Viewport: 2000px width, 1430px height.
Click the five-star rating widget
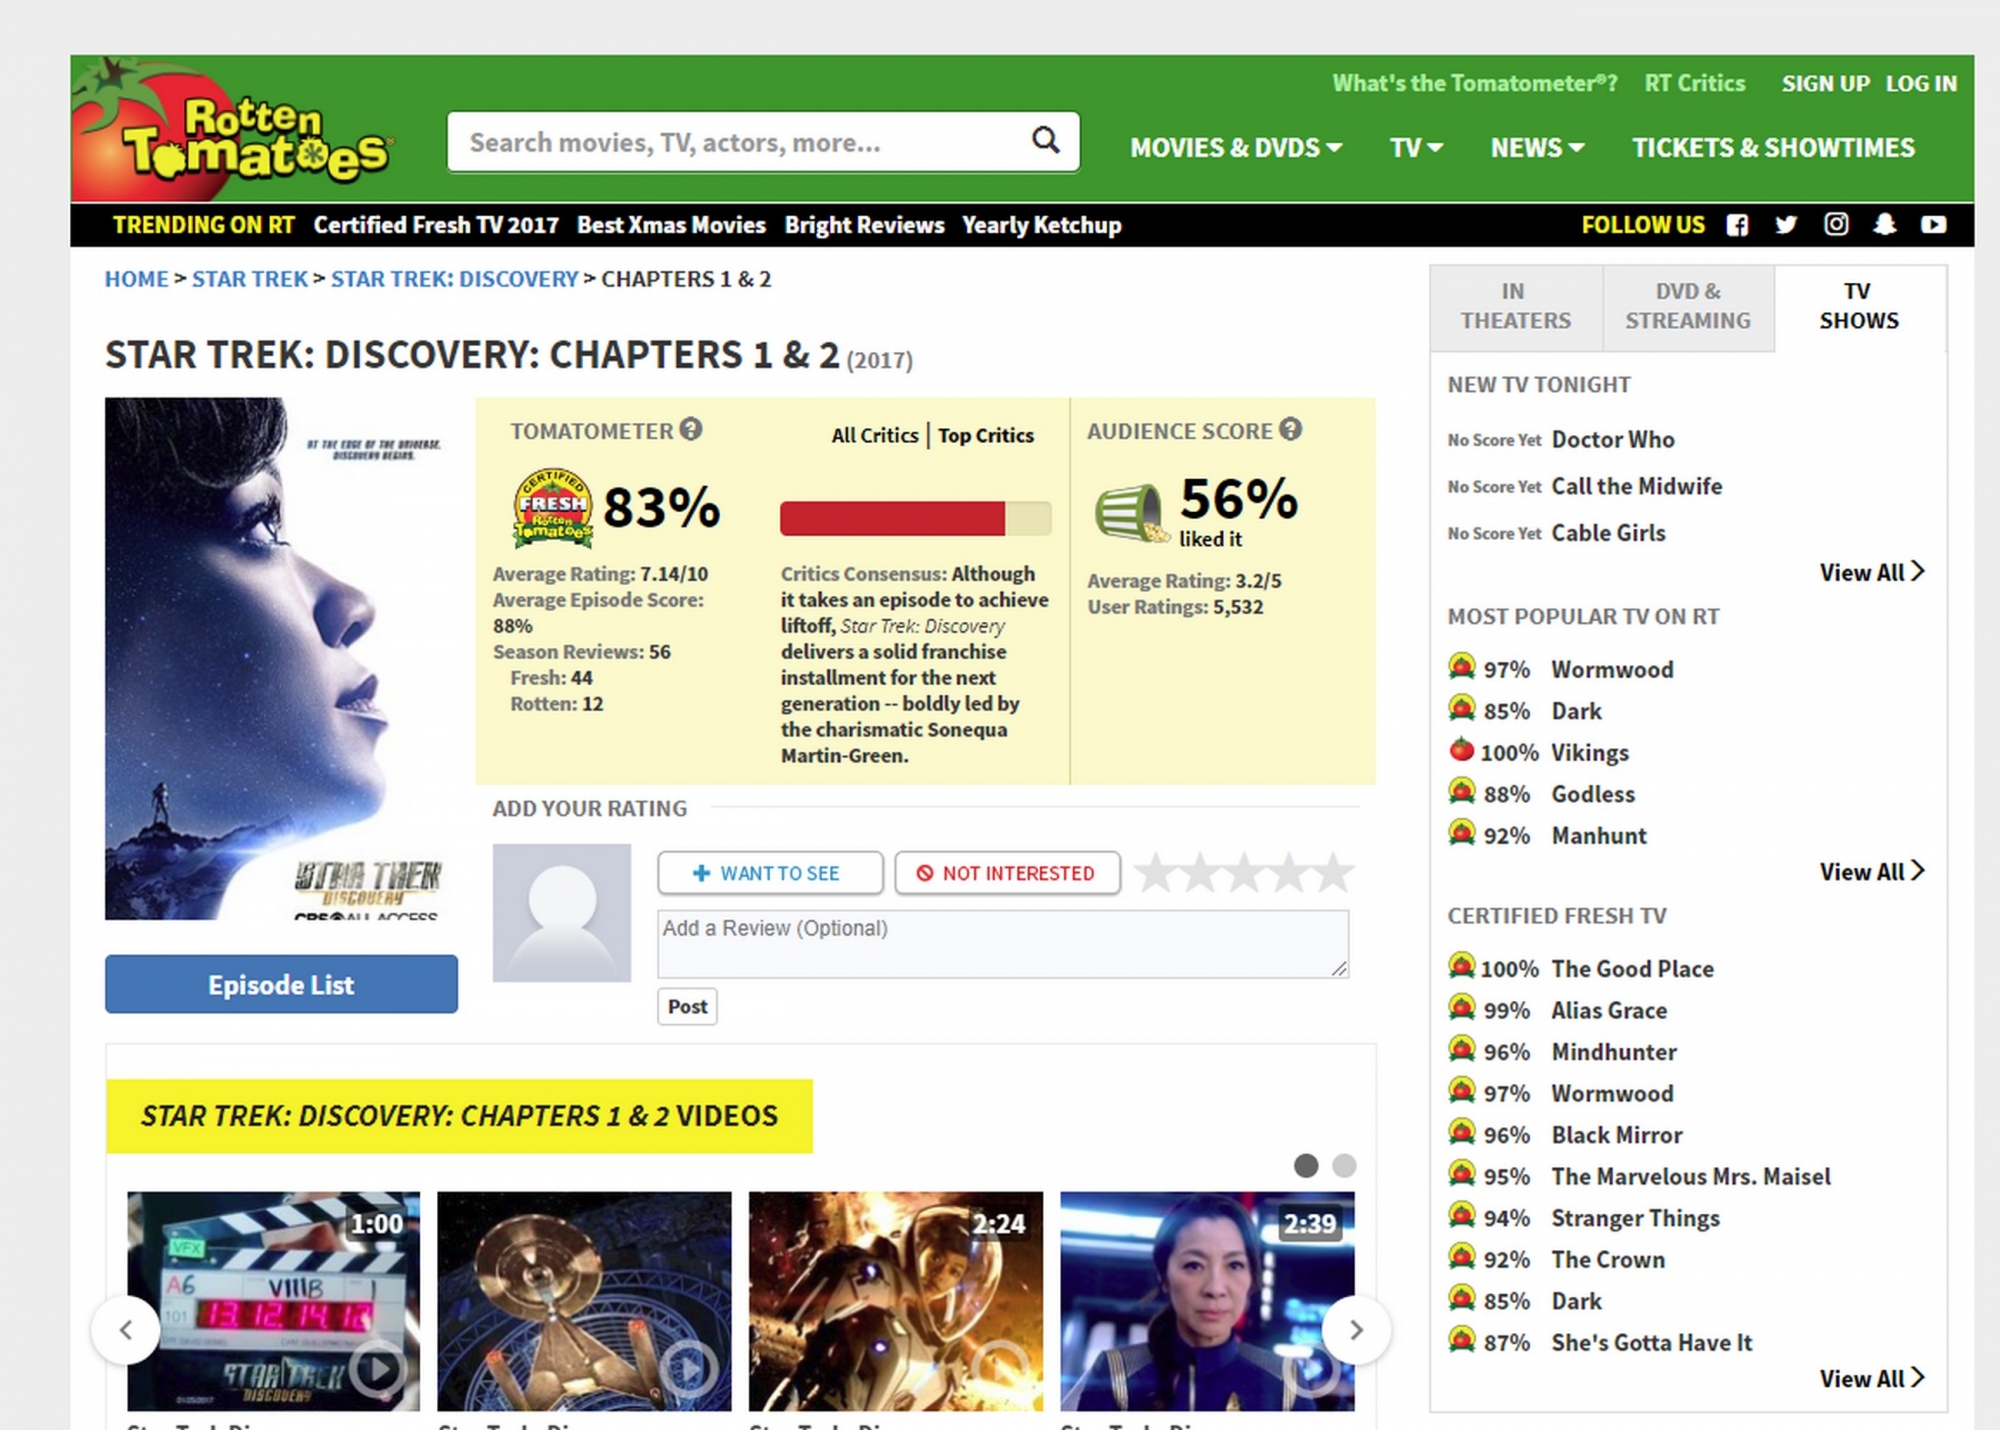click(1245, 873)
